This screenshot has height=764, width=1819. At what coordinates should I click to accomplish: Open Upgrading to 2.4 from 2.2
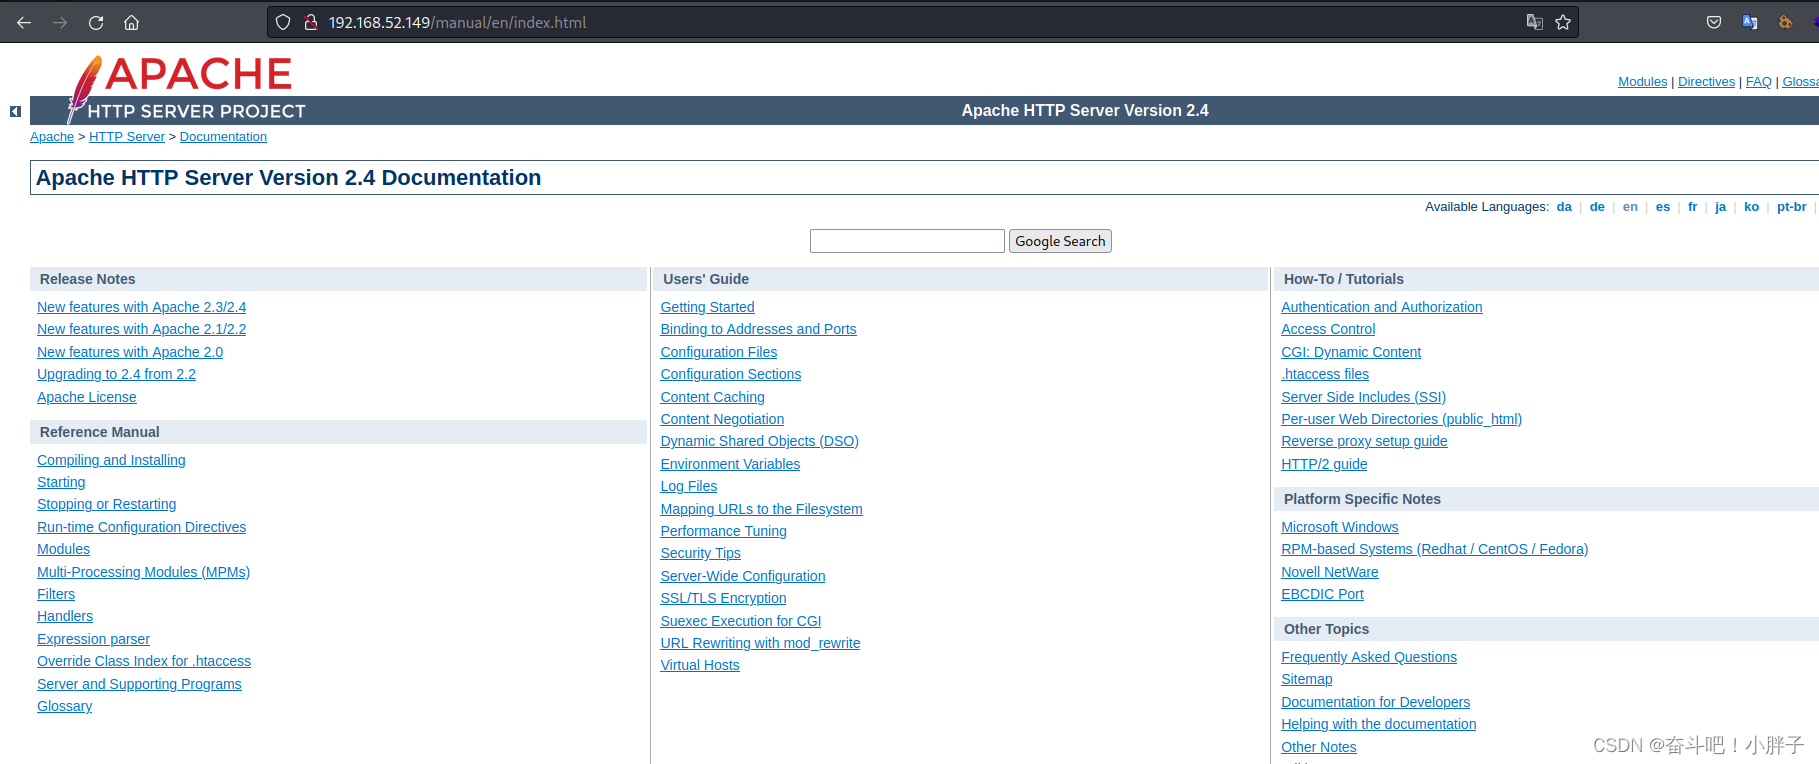pos(116,374)
